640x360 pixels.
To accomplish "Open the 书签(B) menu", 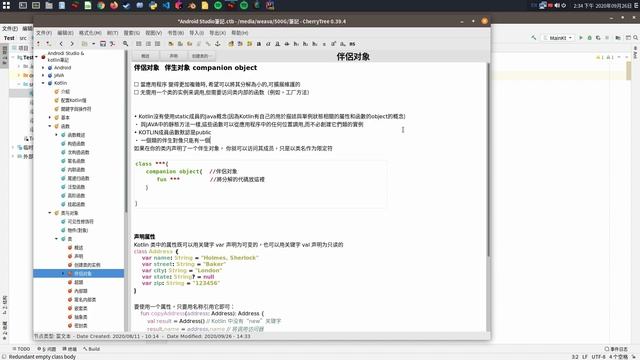I will click(176, 33).
